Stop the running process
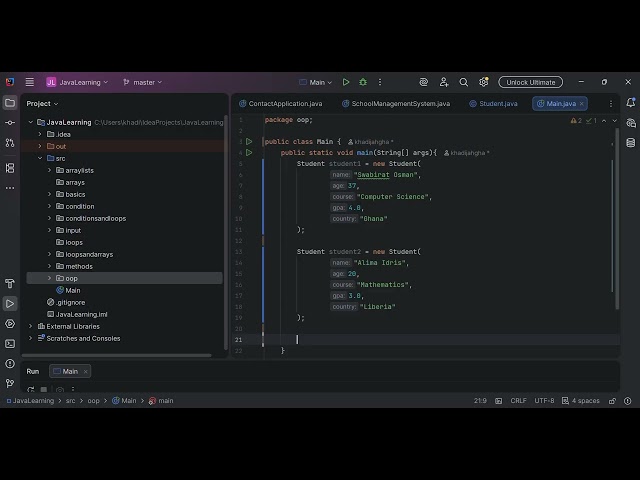The width and height of the screenshot is (640, 480). 44,389
